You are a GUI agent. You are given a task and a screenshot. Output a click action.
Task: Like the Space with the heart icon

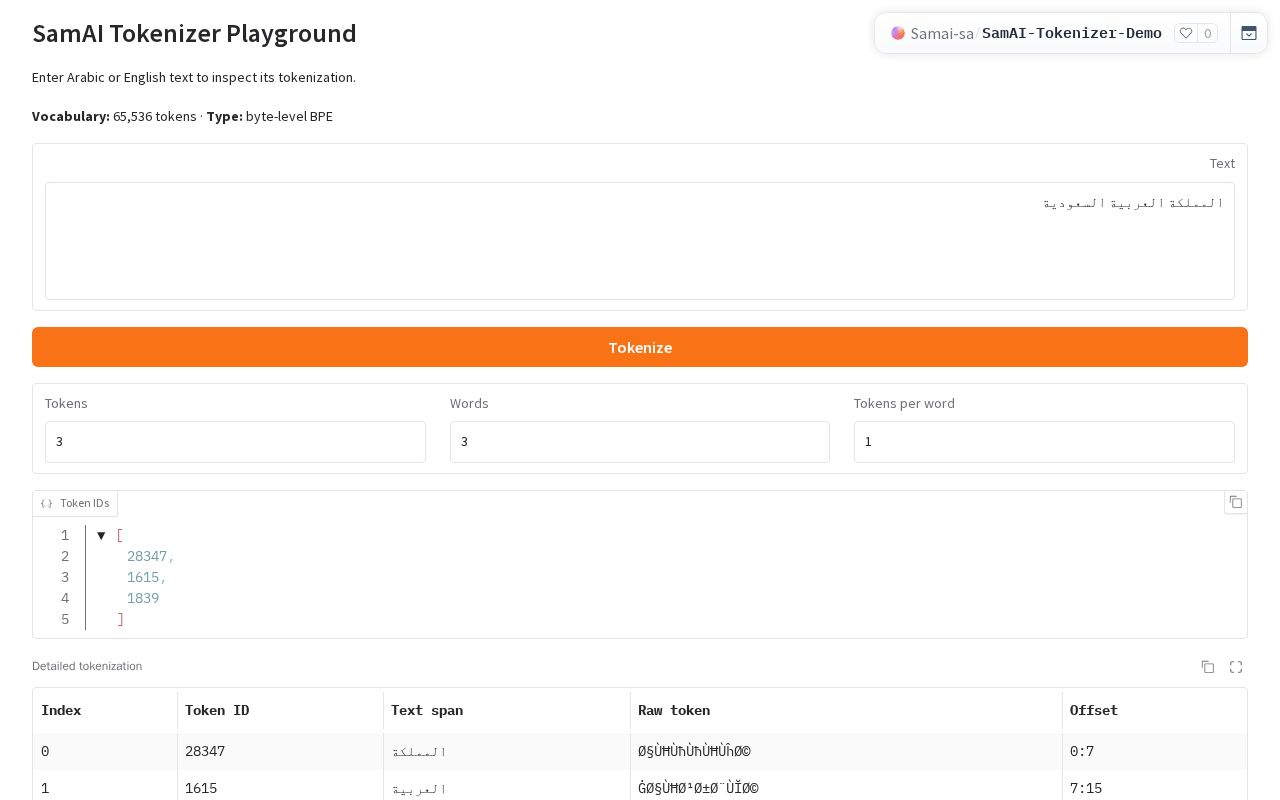[x=1186, y=33]
